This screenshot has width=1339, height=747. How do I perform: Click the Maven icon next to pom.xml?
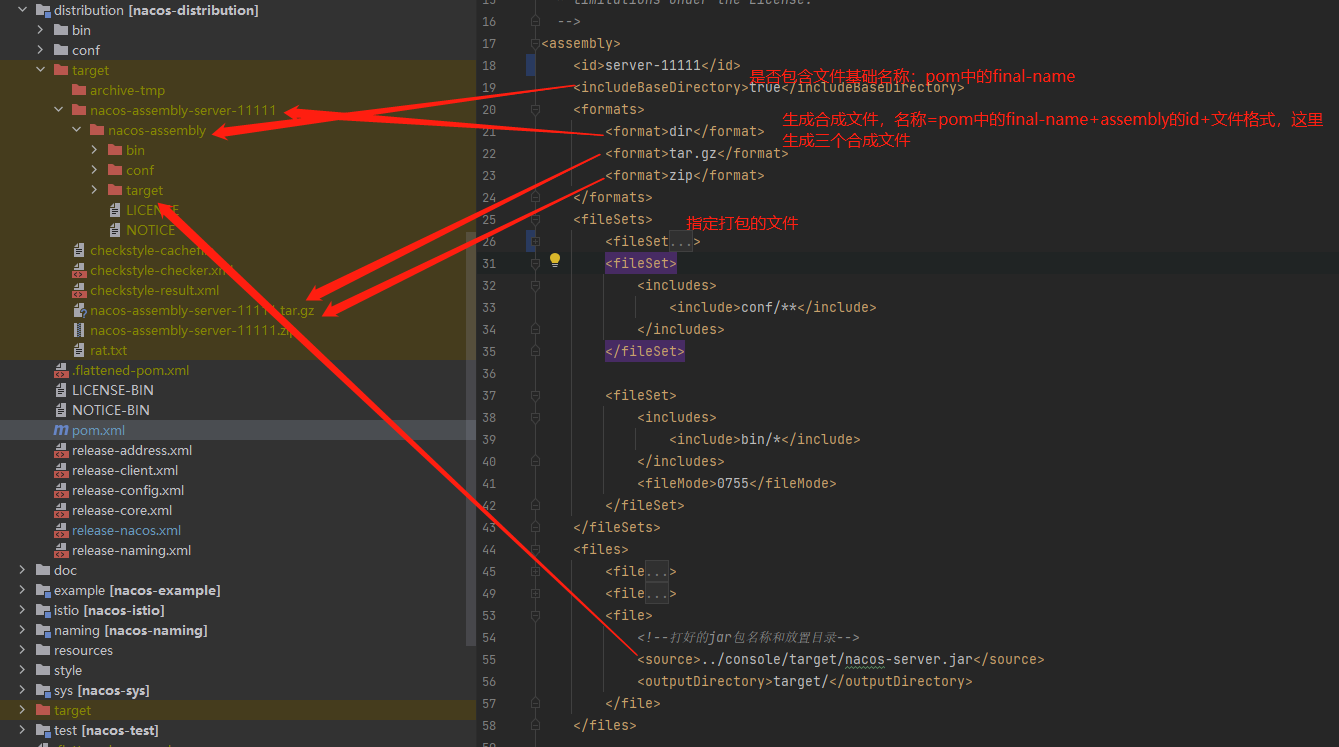61,430
